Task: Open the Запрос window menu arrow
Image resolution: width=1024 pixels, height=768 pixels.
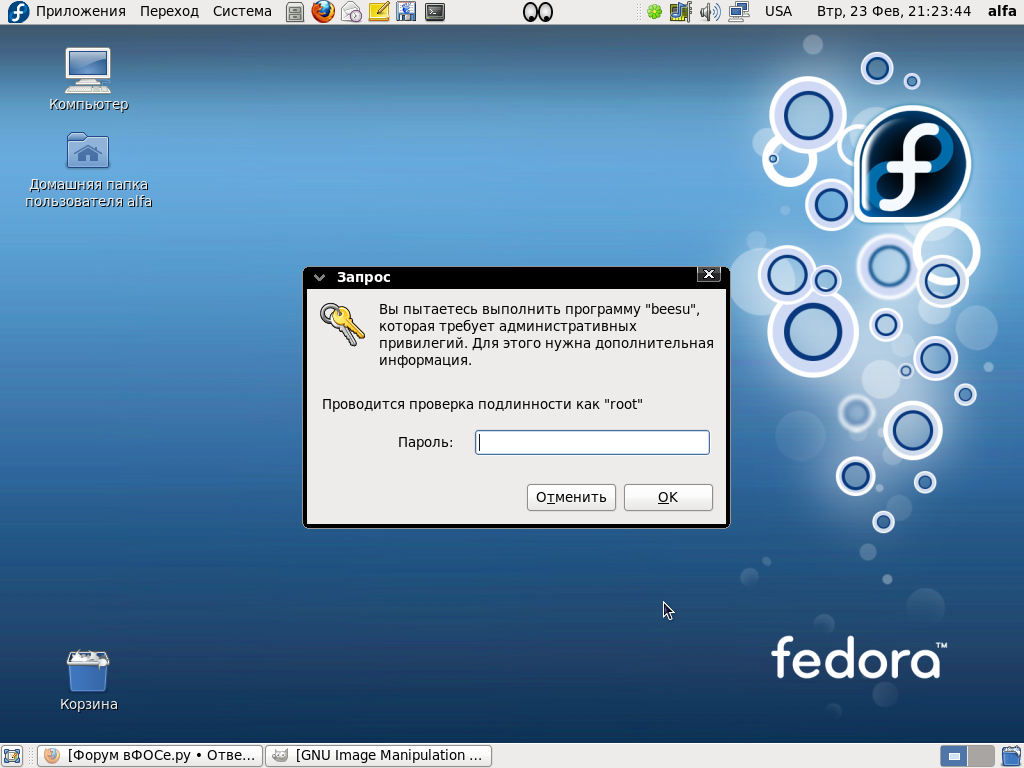Action: coord(319,277)
